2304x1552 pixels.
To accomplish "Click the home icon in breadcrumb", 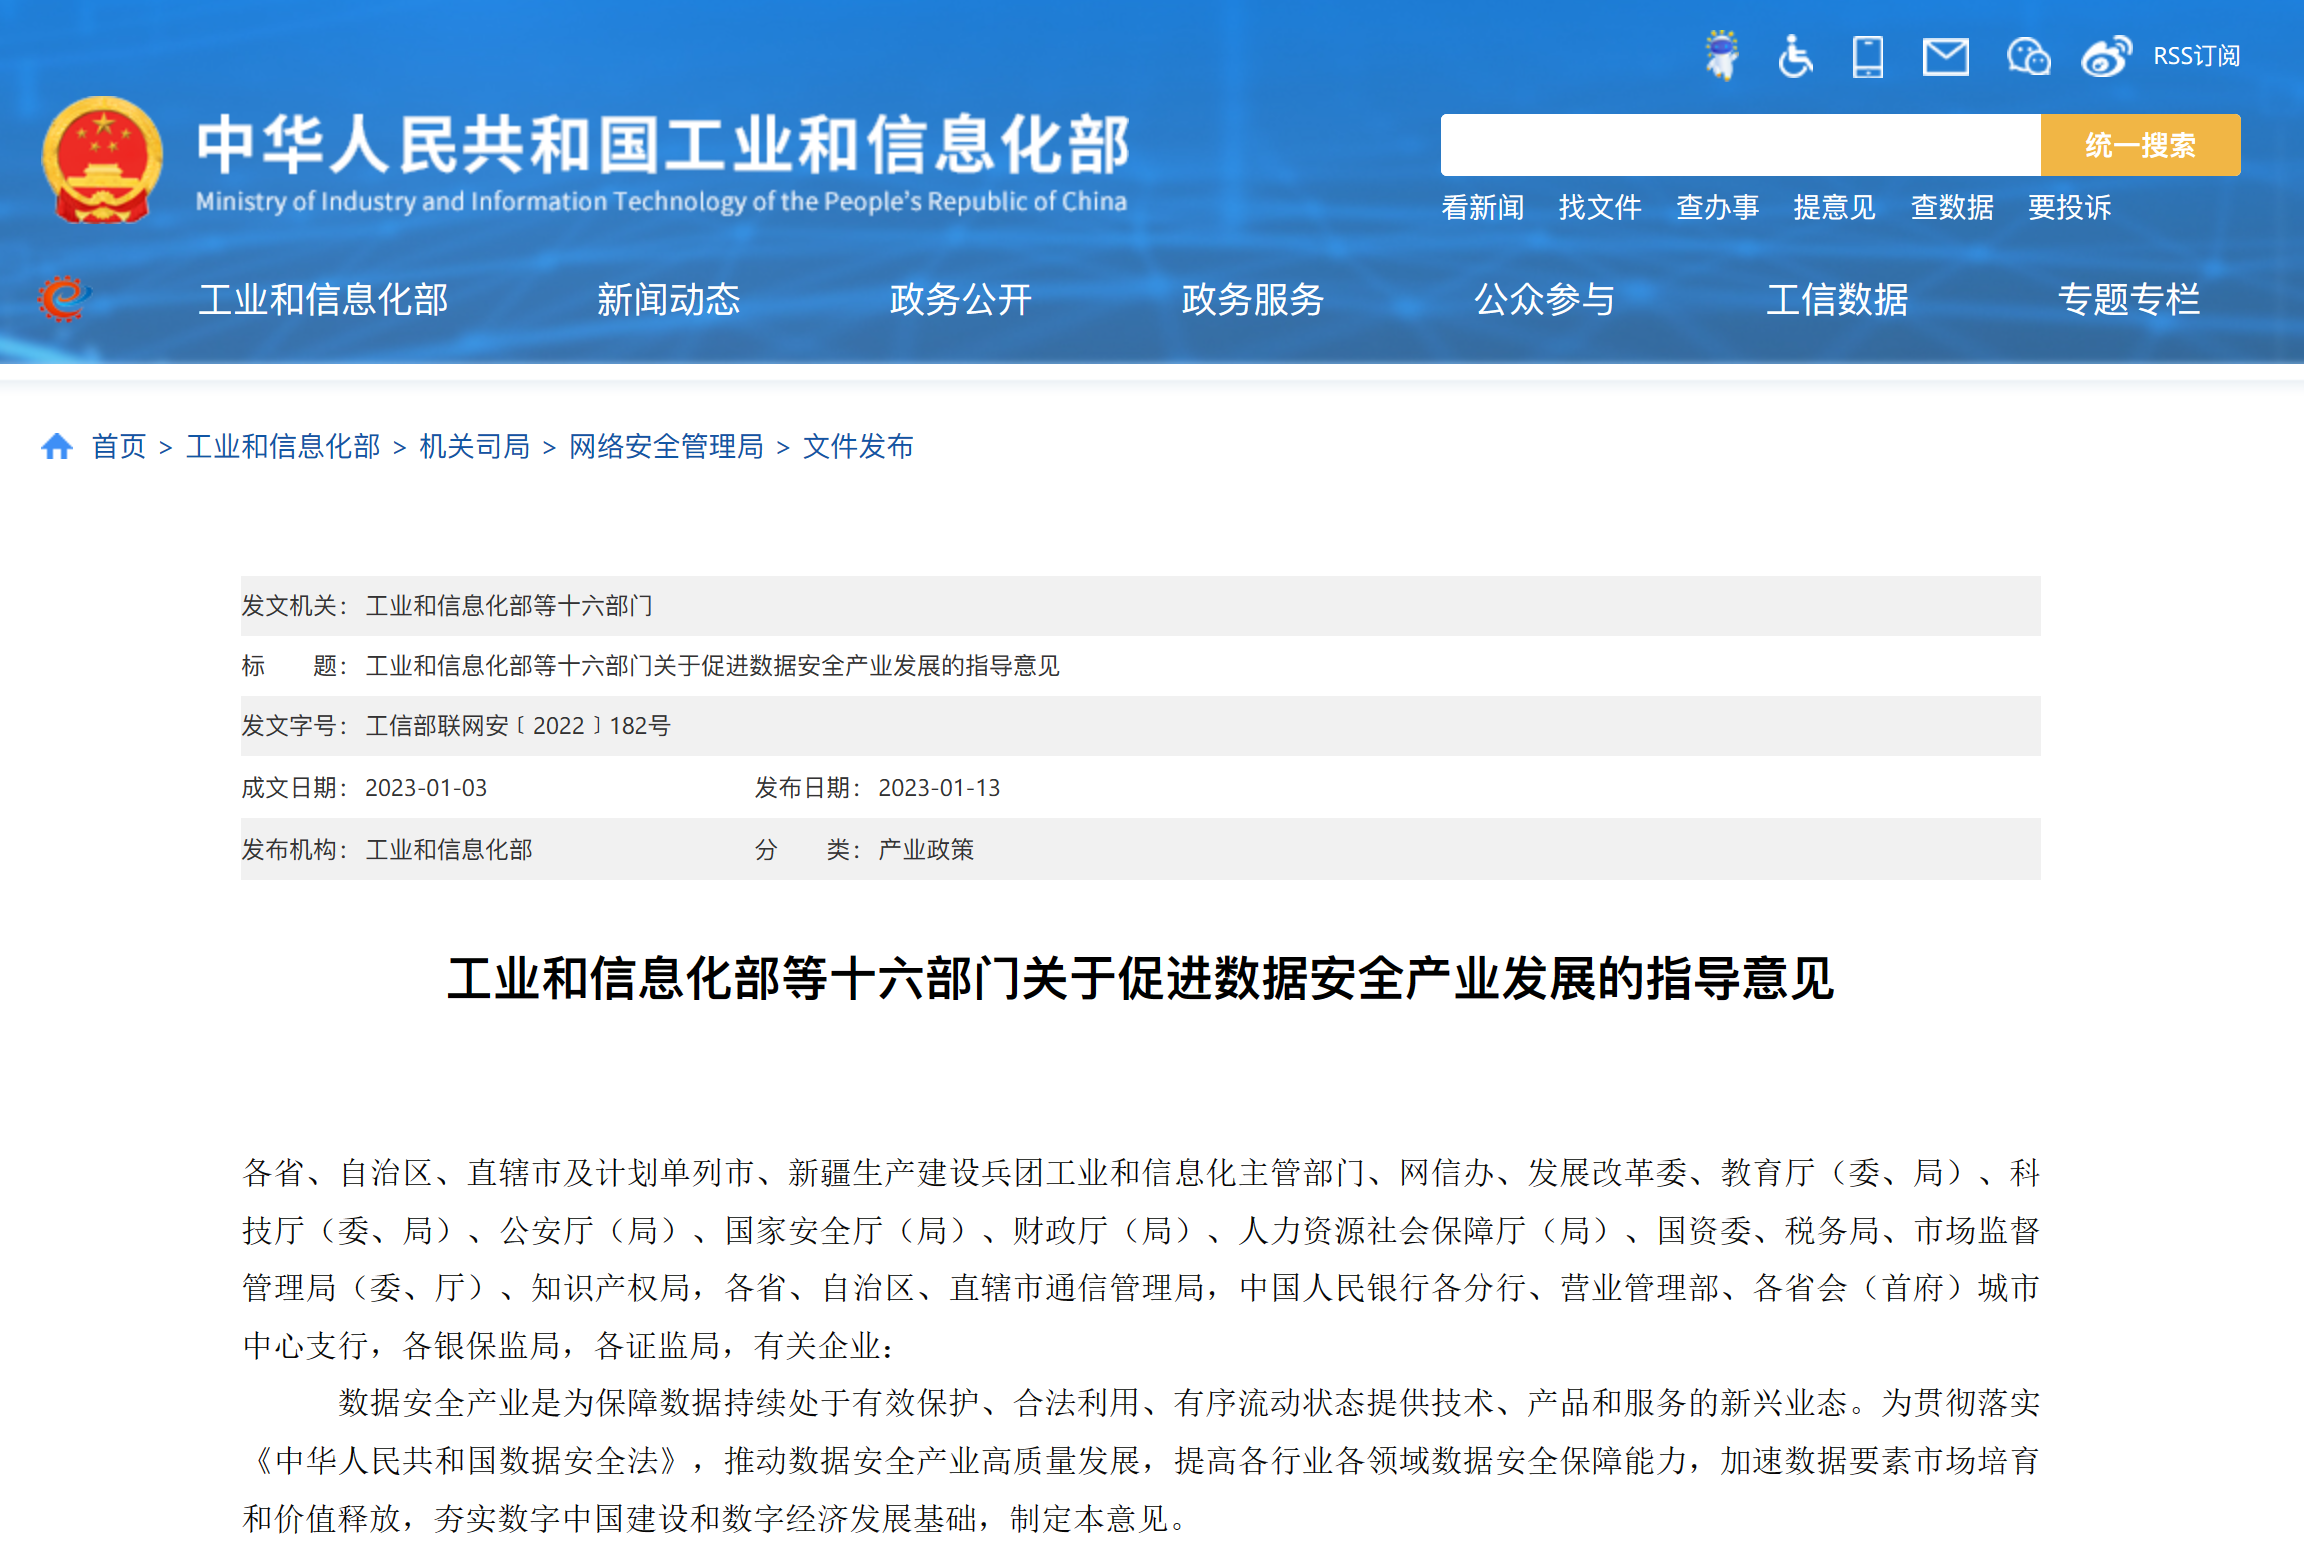I will click(57, 446).
